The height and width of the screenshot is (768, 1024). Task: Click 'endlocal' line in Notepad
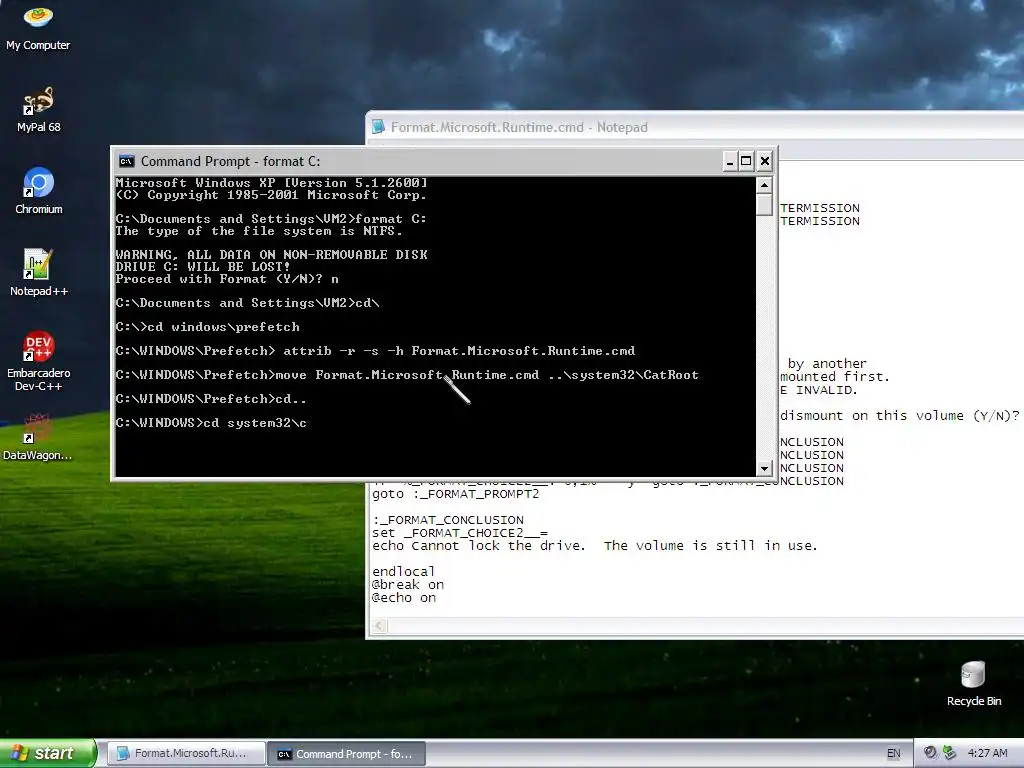[x=404, y=571]
